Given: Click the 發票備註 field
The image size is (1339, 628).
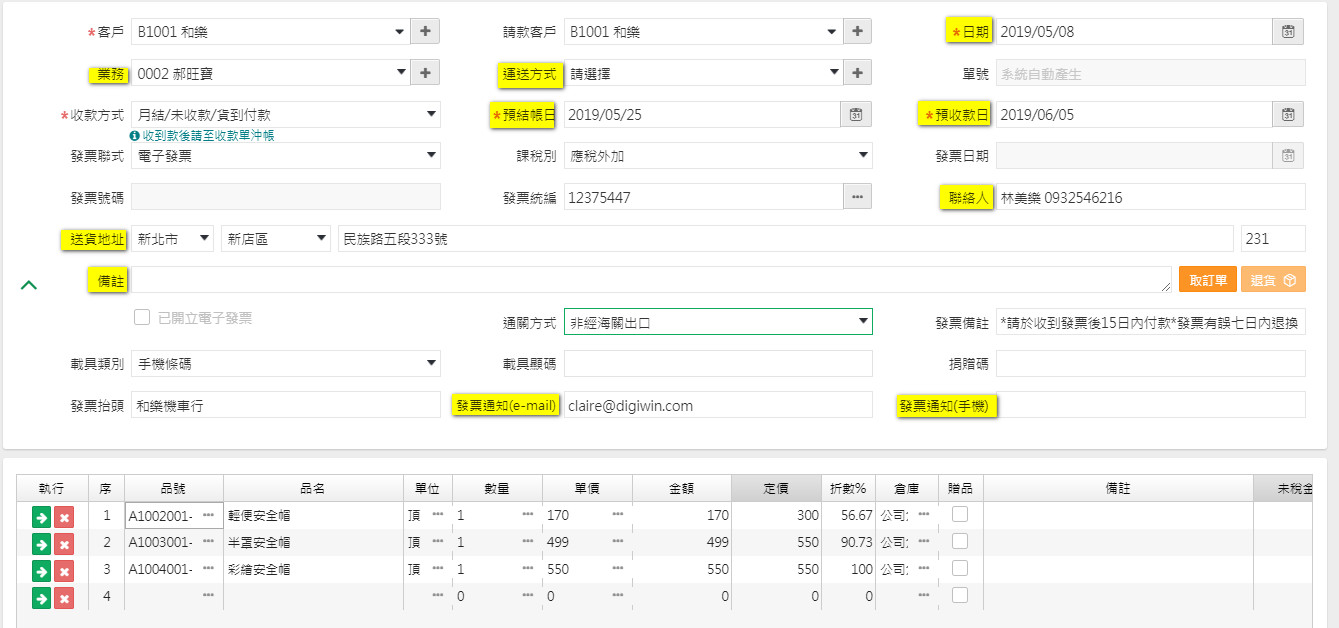Looking at the screenshot, I should tap(1150, 321).
